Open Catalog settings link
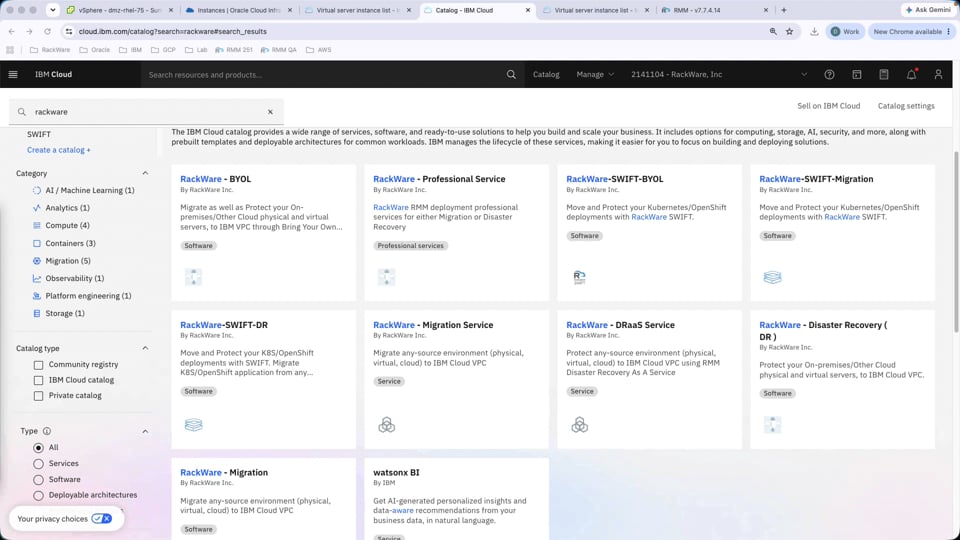960x540 pixels. click(906, 106)
